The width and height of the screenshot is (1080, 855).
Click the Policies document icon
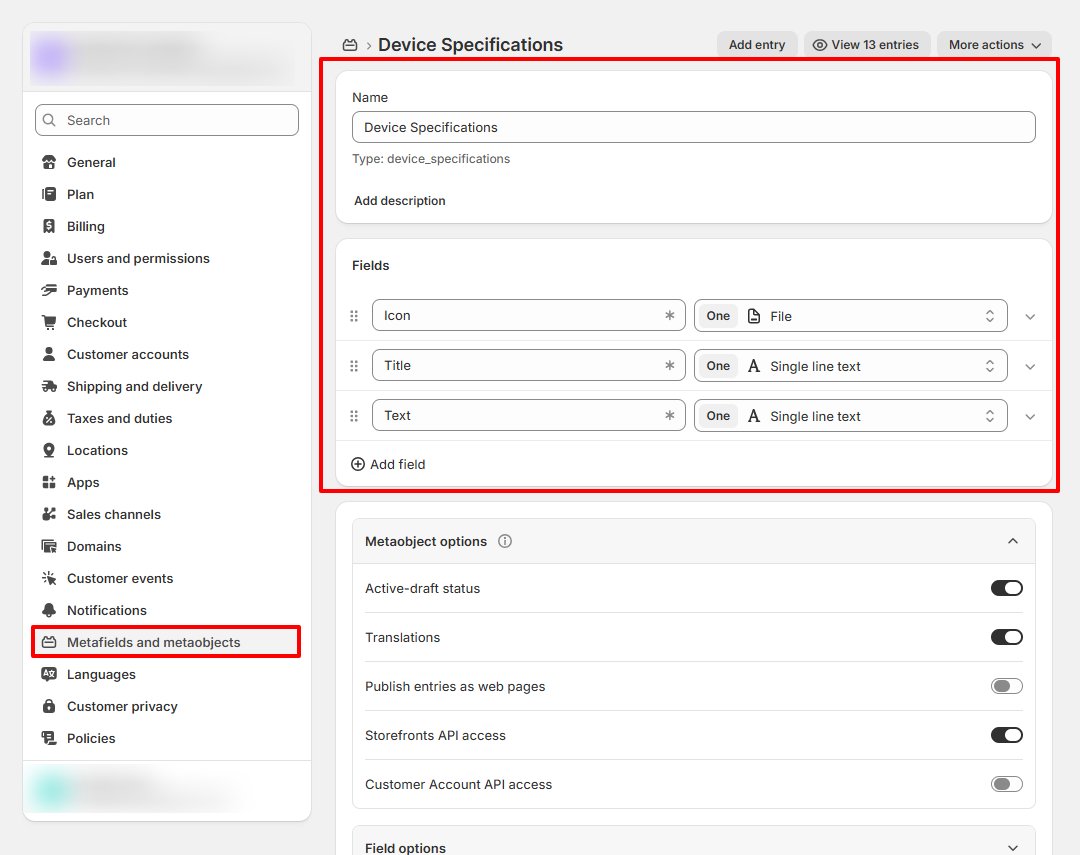click(49, 739)
